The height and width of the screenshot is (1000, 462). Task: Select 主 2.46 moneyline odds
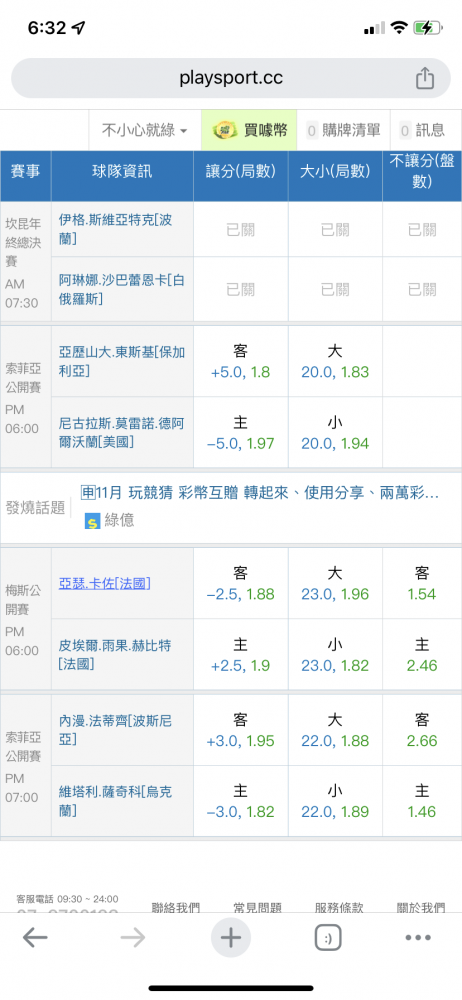(x=422, y=655)
